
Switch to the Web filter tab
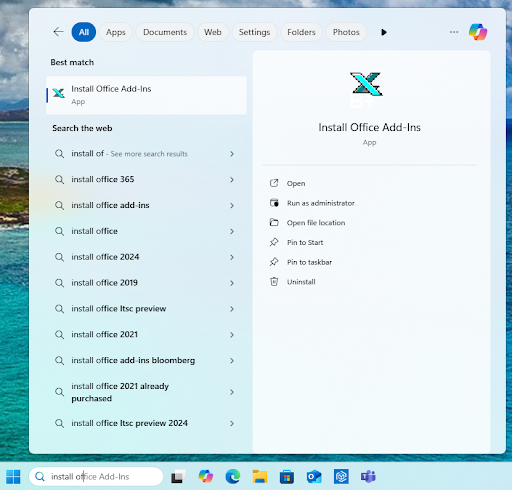point(213,32)
